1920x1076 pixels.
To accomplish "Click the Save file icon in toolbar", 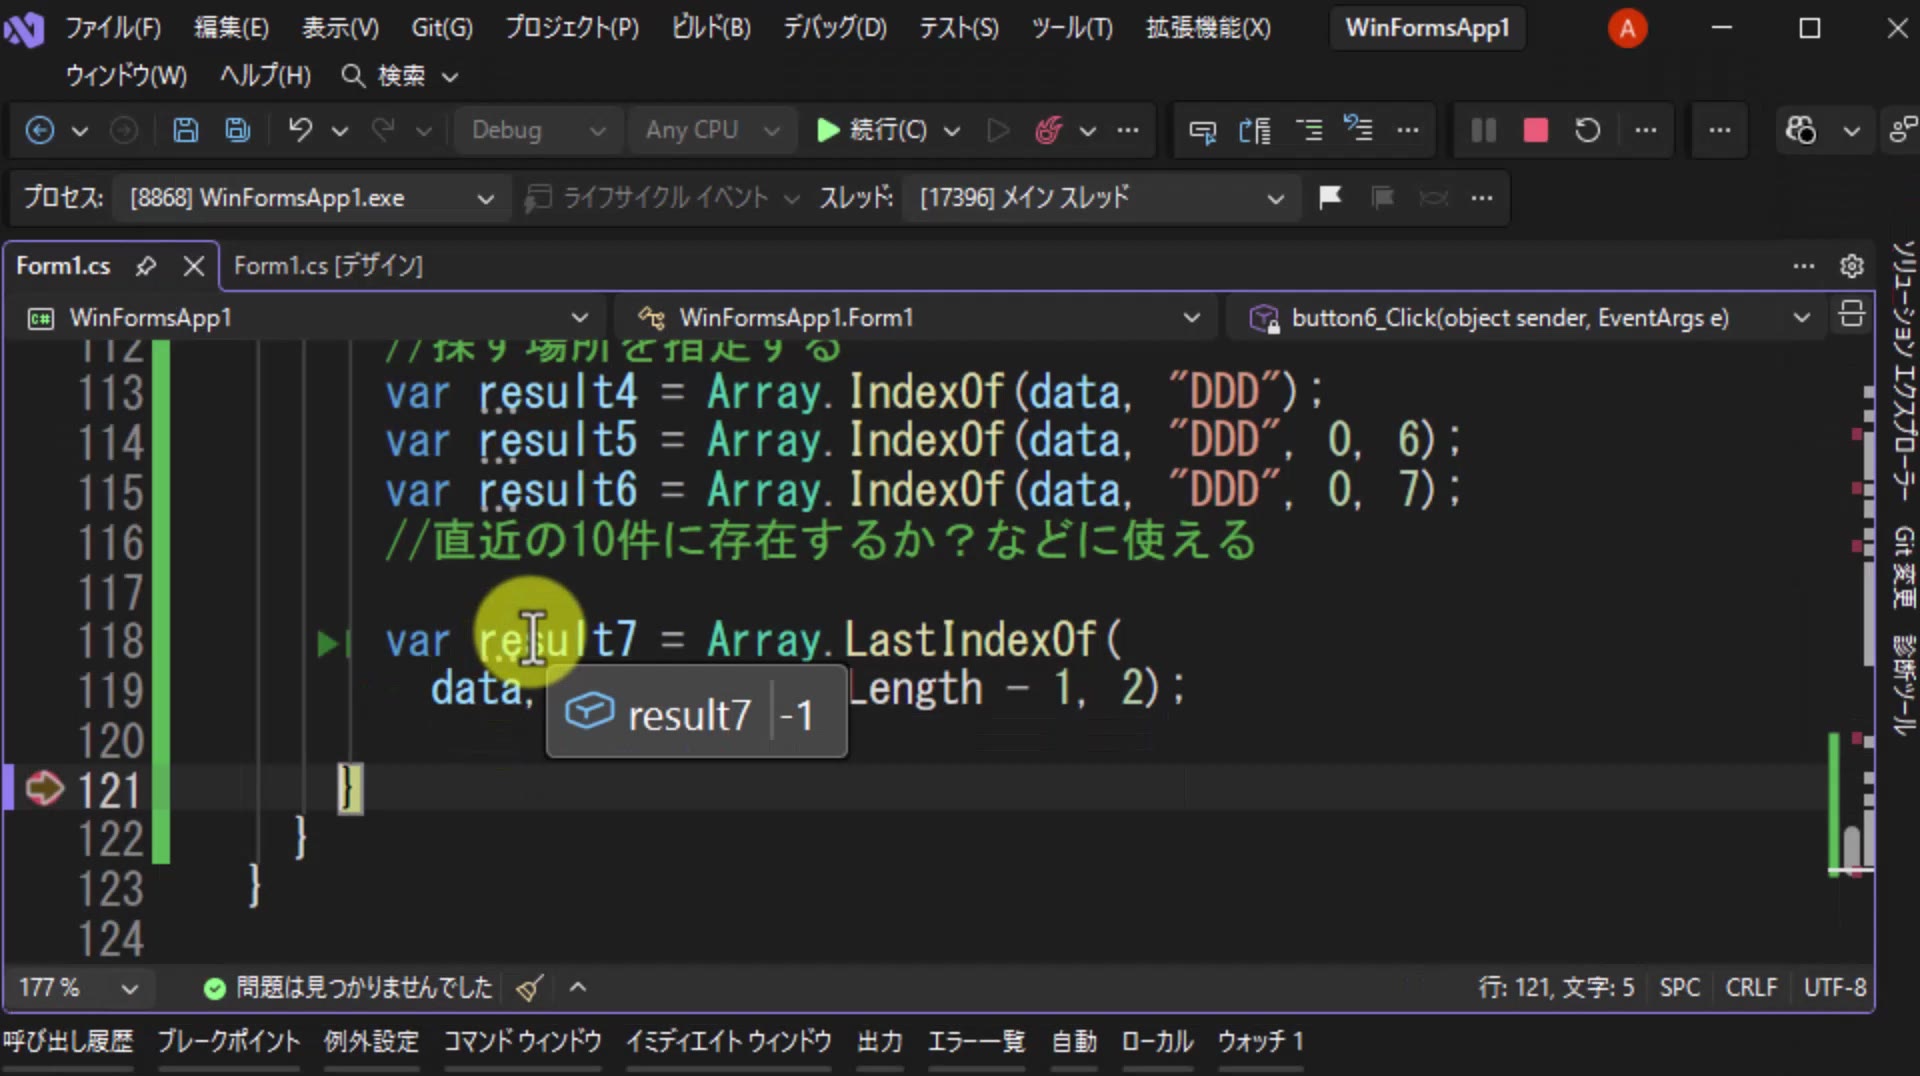I will (185, 130).
